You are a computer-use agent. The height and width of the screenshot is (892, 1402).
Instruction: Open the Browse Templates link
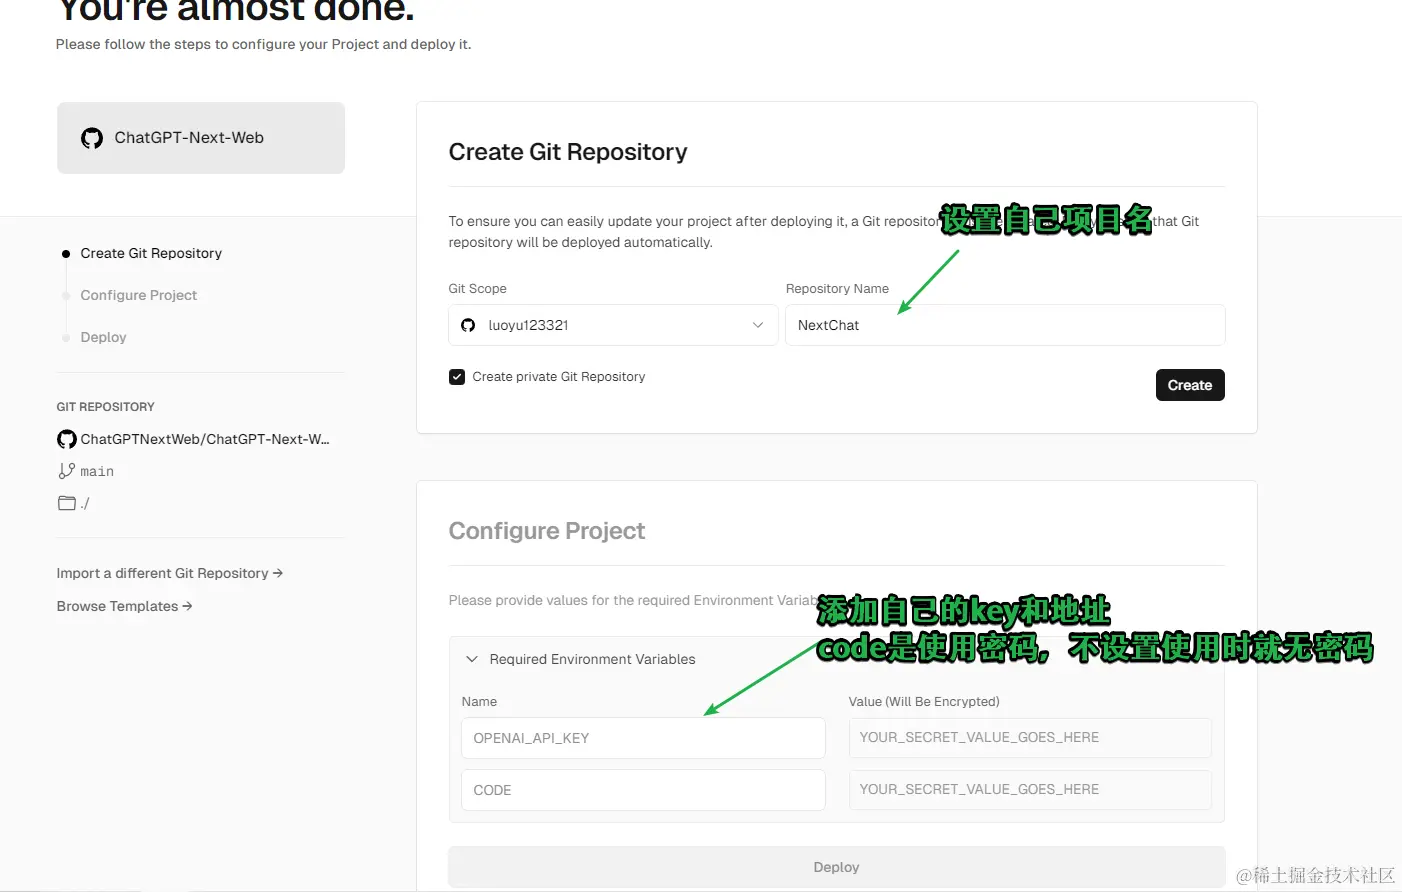[124, 606]
